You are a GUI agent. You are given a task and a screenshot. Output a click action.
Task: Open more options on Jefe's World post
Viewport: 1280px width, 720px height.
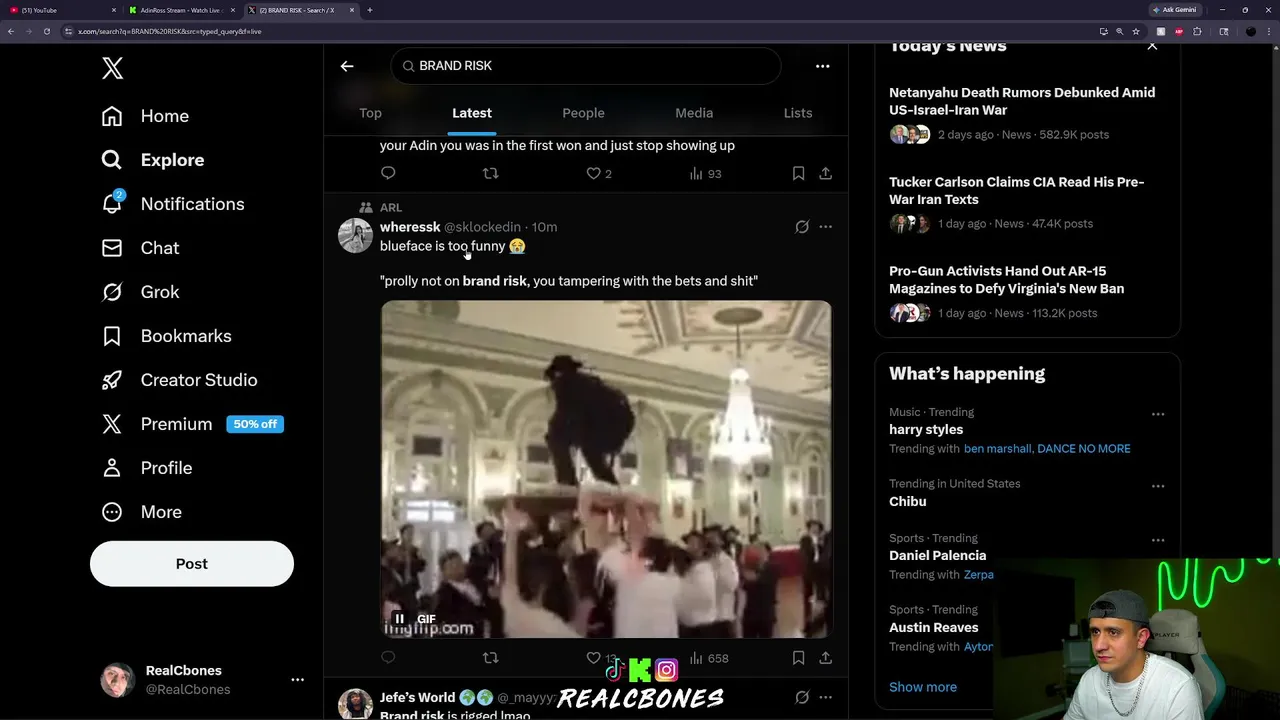(x=825, y=697)
